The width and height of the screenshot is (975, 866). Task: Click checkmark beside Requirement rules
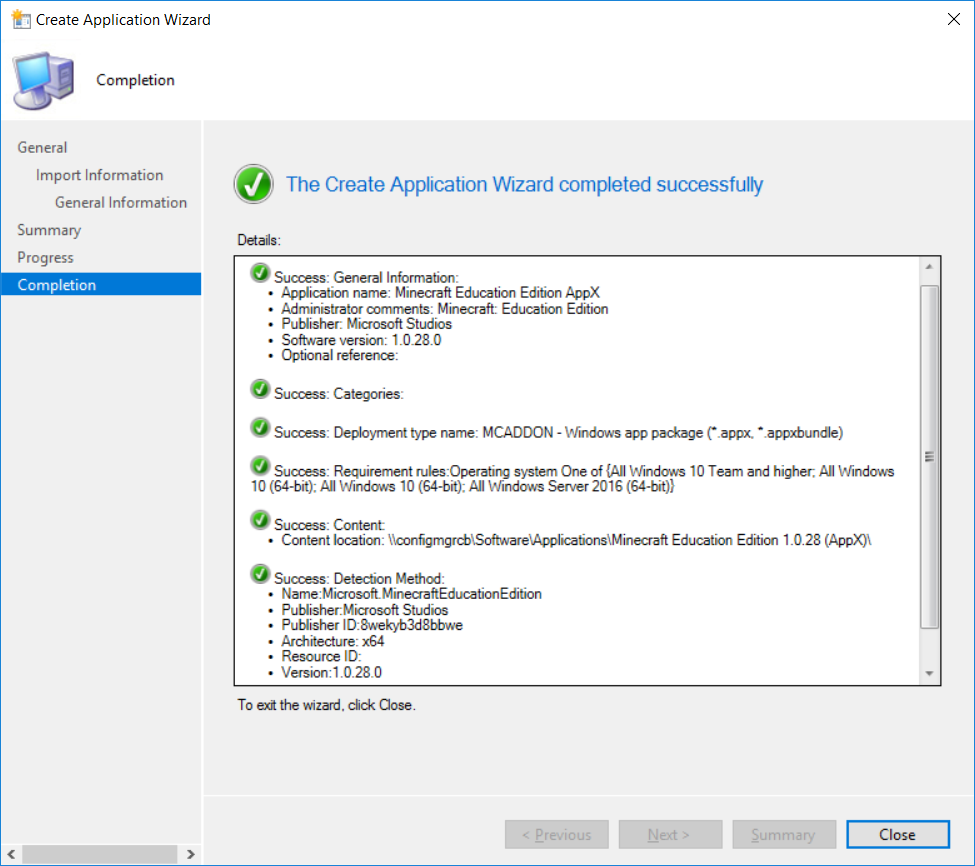click(x=260, y=466)
